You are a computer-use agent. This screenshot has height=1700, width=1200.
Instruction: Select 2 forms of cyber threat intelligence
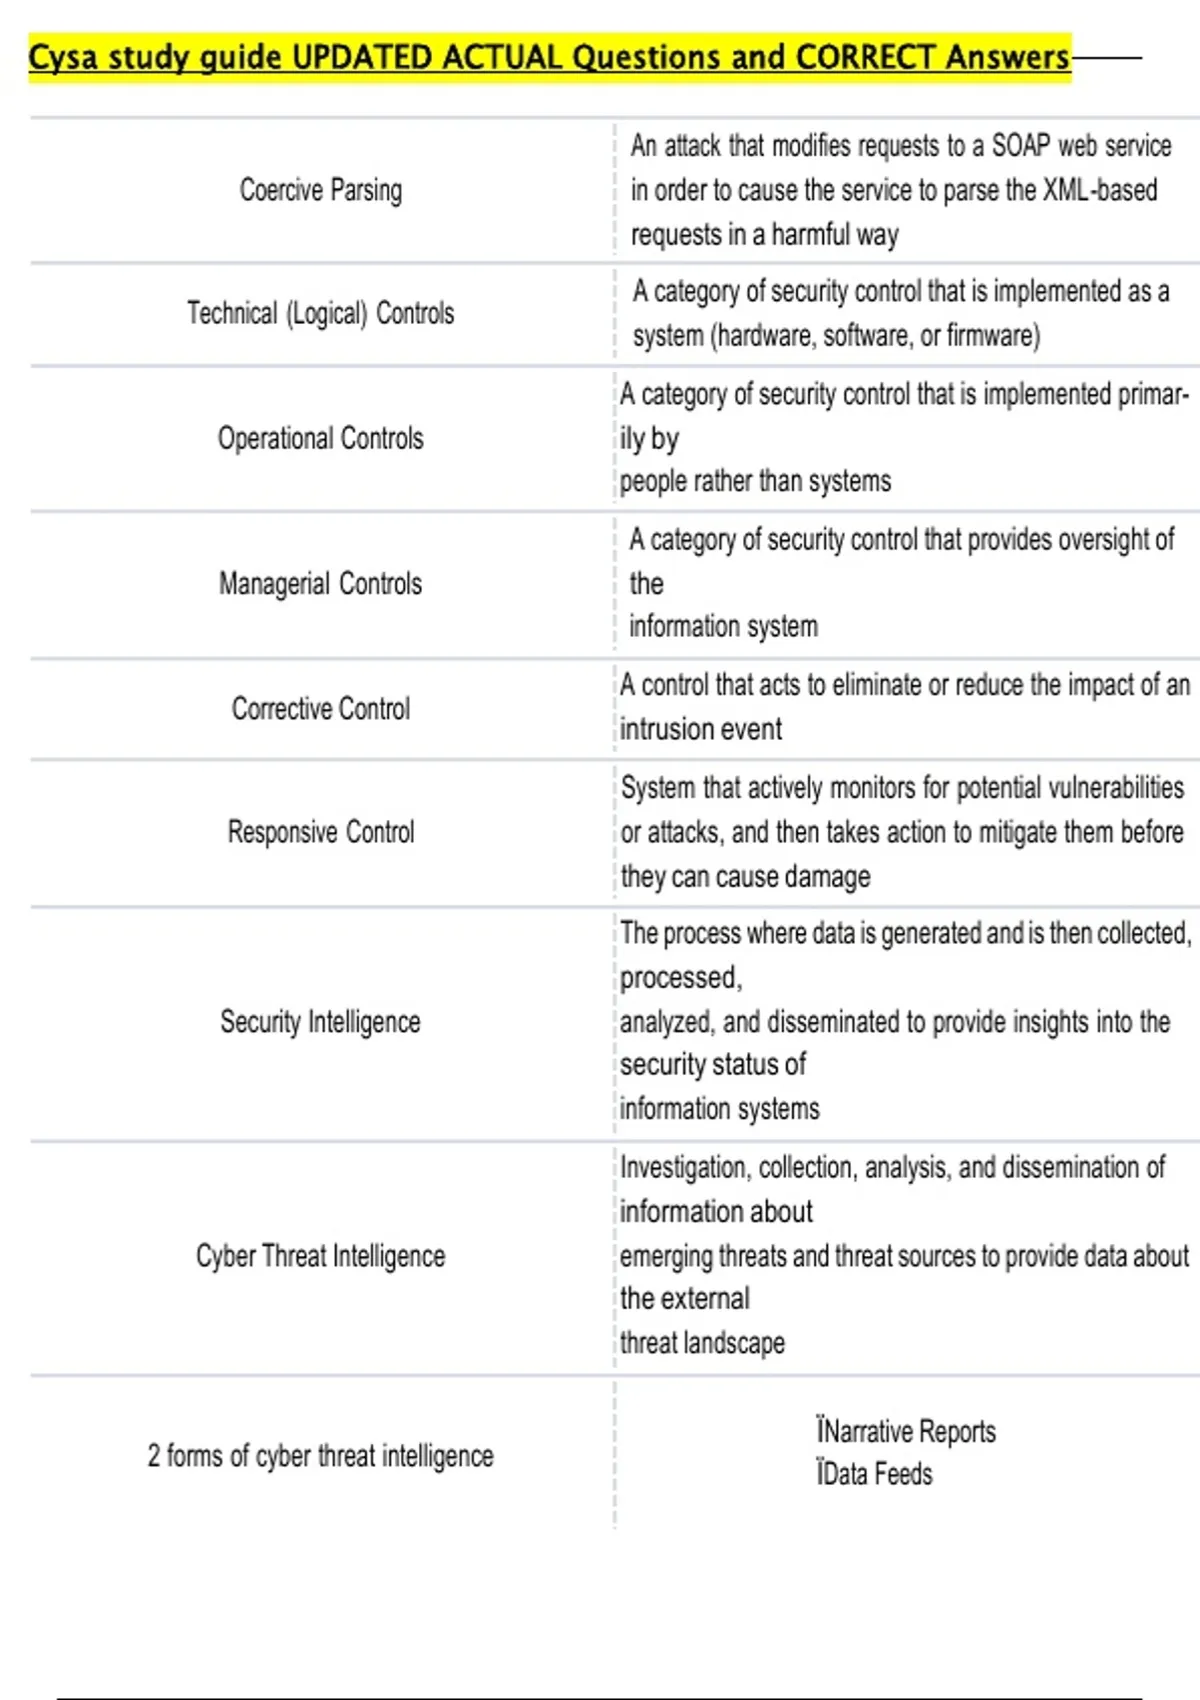(x=320, y=1456)
